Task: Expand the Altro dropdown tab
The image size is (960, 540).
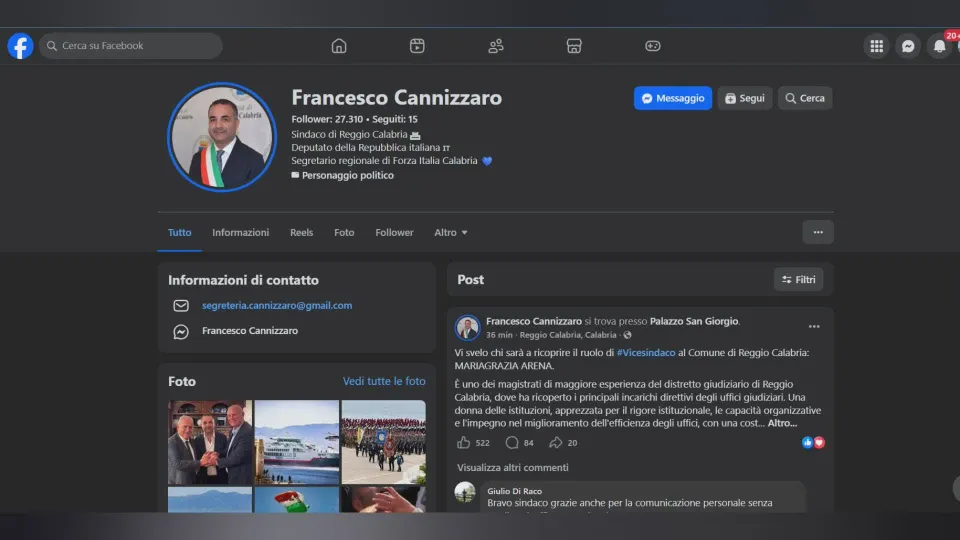Action: coord(451,233)
